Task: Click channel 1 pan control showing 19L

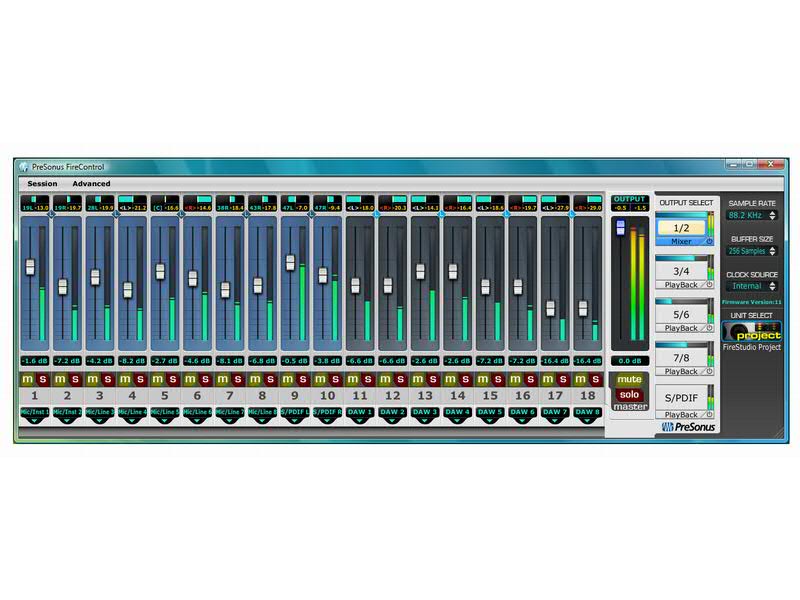Action: pos(35,203)
